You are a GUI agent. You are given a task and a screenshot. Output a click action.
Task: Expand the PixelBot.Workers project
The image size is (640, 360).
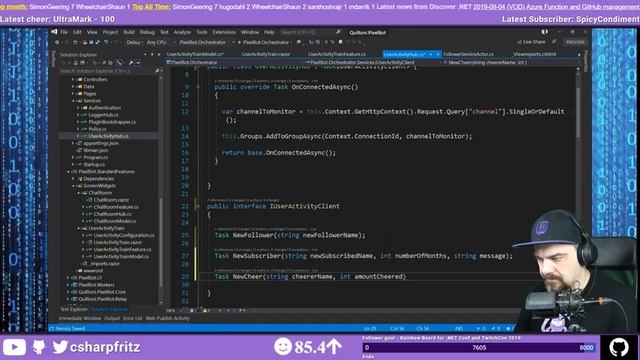coord(68,285)
